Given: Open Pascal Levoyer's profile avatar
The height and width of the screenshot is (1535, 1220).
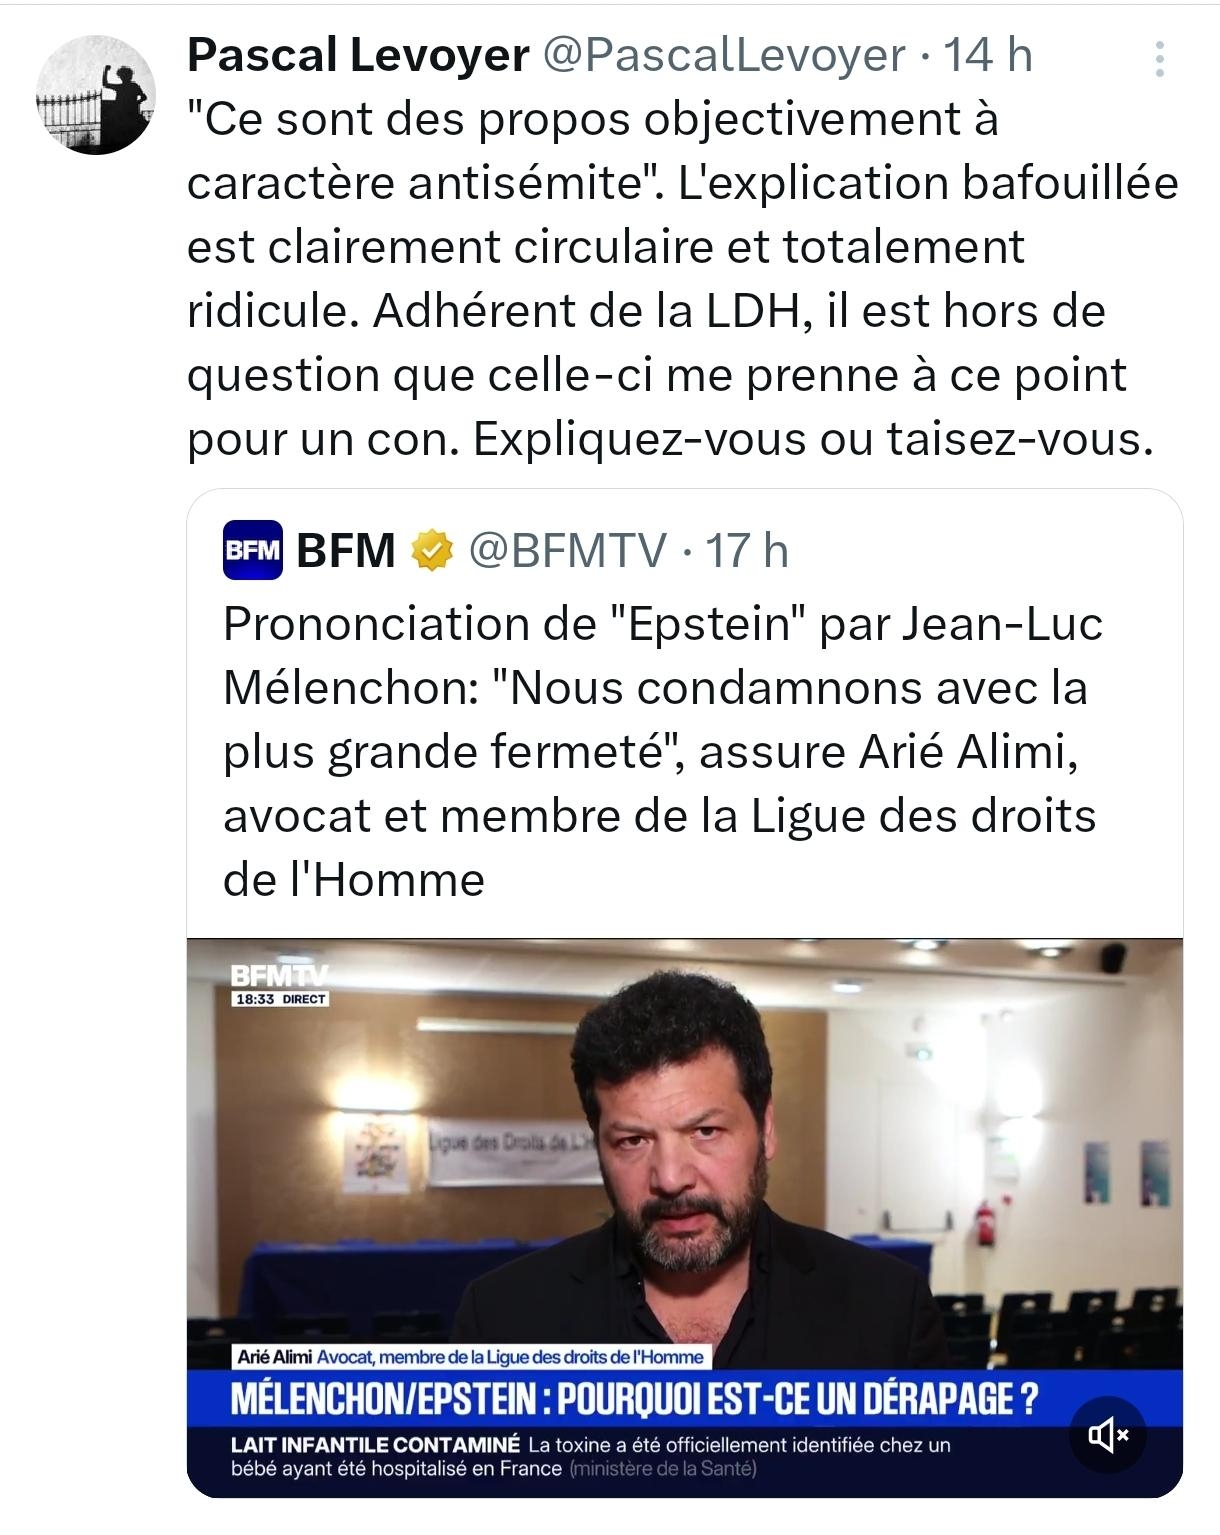Looking at the screenshot, I should pos(96,95).
